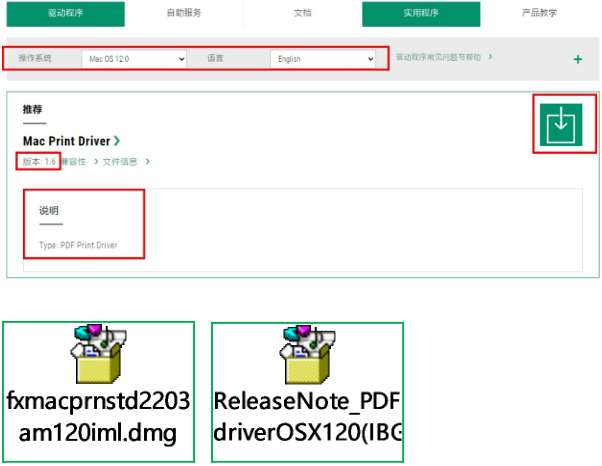Open the ReleaseNote_PDF driverOSX120 file icon
The height and width of the screenshot is (466, 602).
(x=307, y=392)
